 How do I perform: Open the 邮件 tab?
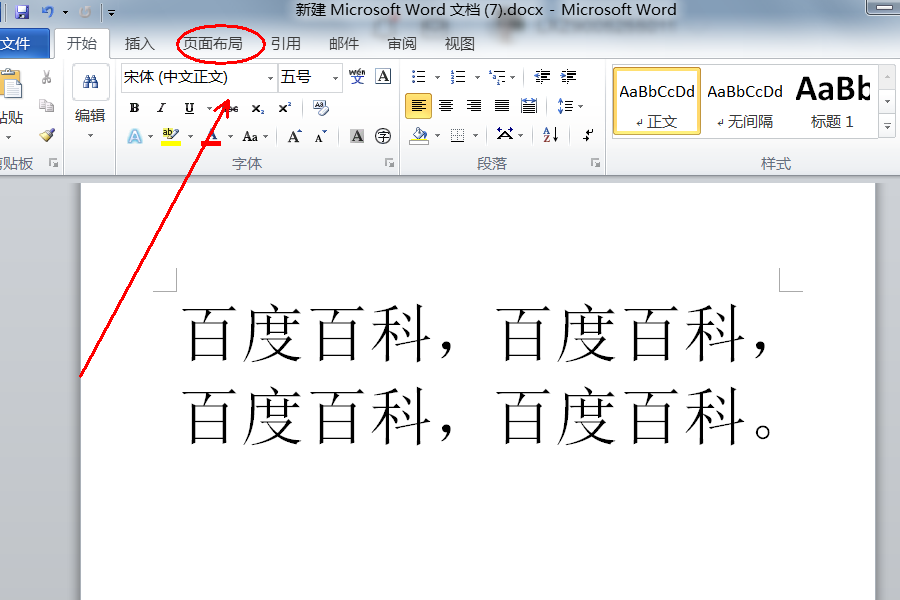pos(344,44)
